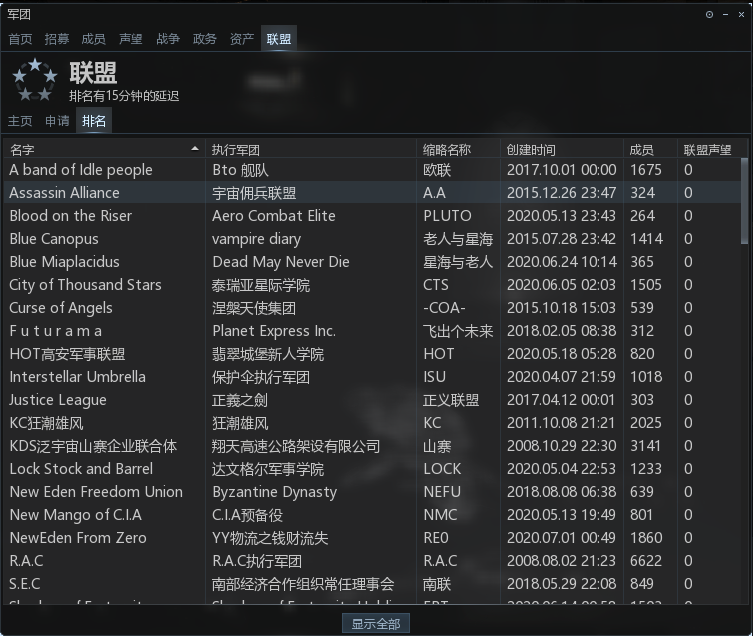Switch to the 招募 tab

pos(57,39)
